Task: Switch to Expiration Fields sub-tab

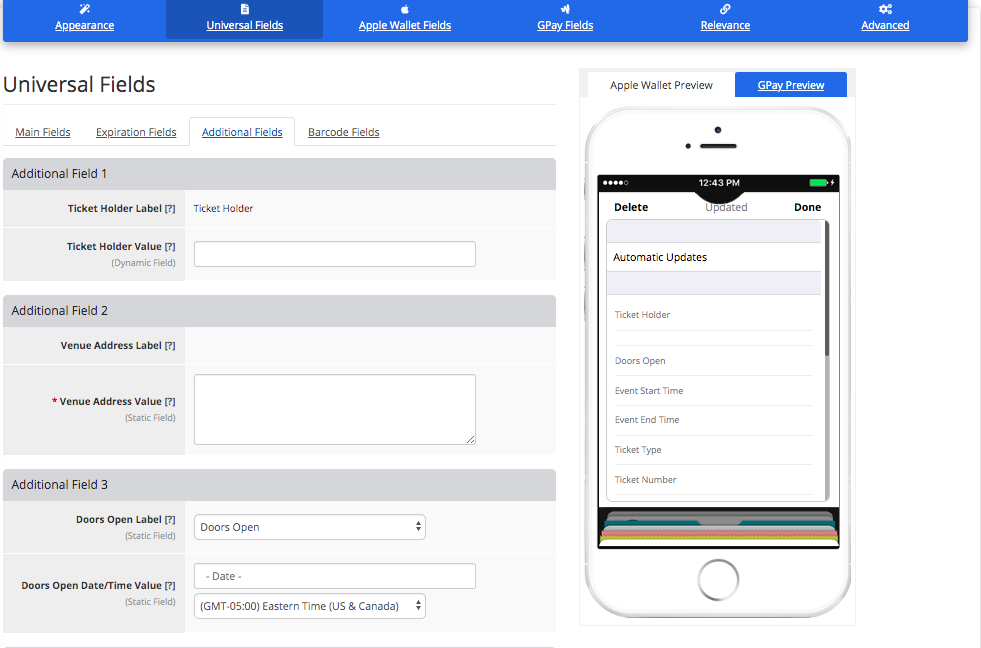Action: coord(136,132)
